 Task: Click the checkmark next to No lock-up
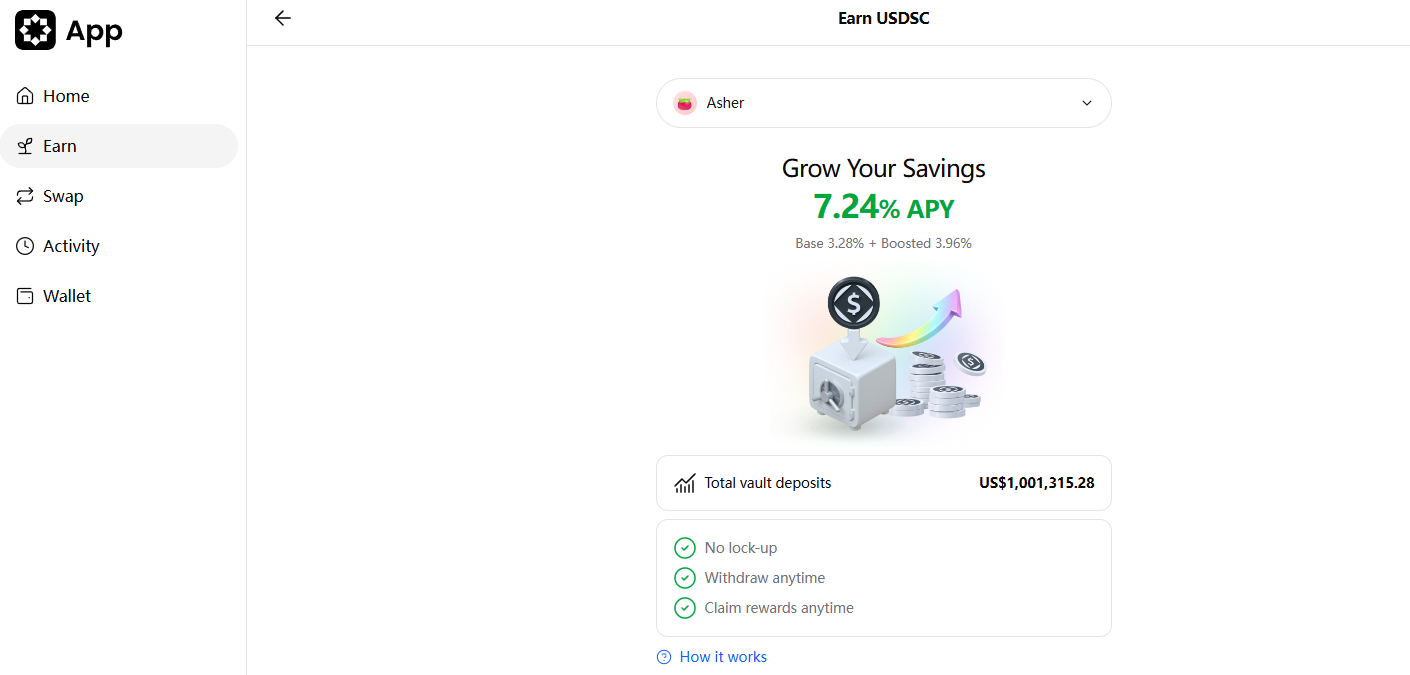click(x=685, y=547)
